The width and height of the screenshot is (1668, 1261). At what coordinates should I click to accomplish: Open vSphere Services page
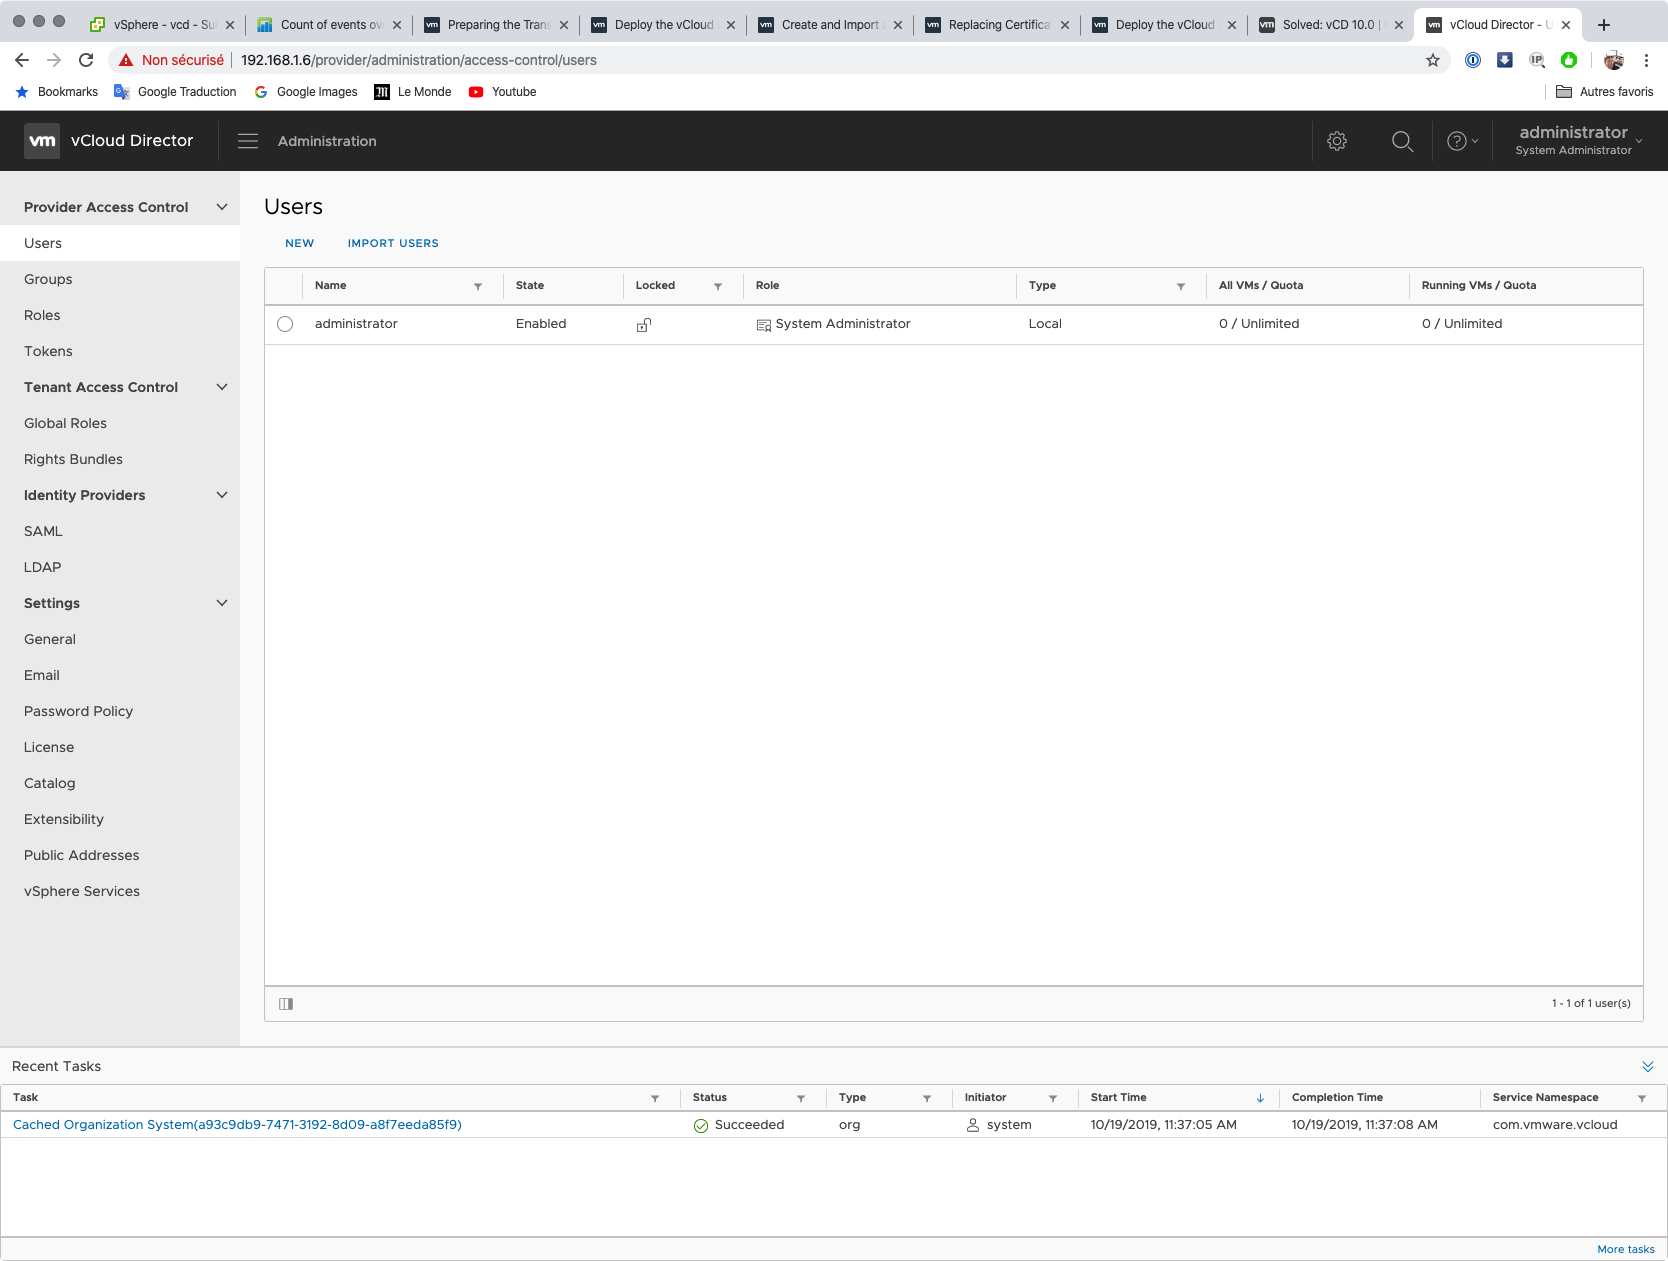pyautogui.click(x=82, y=891)
